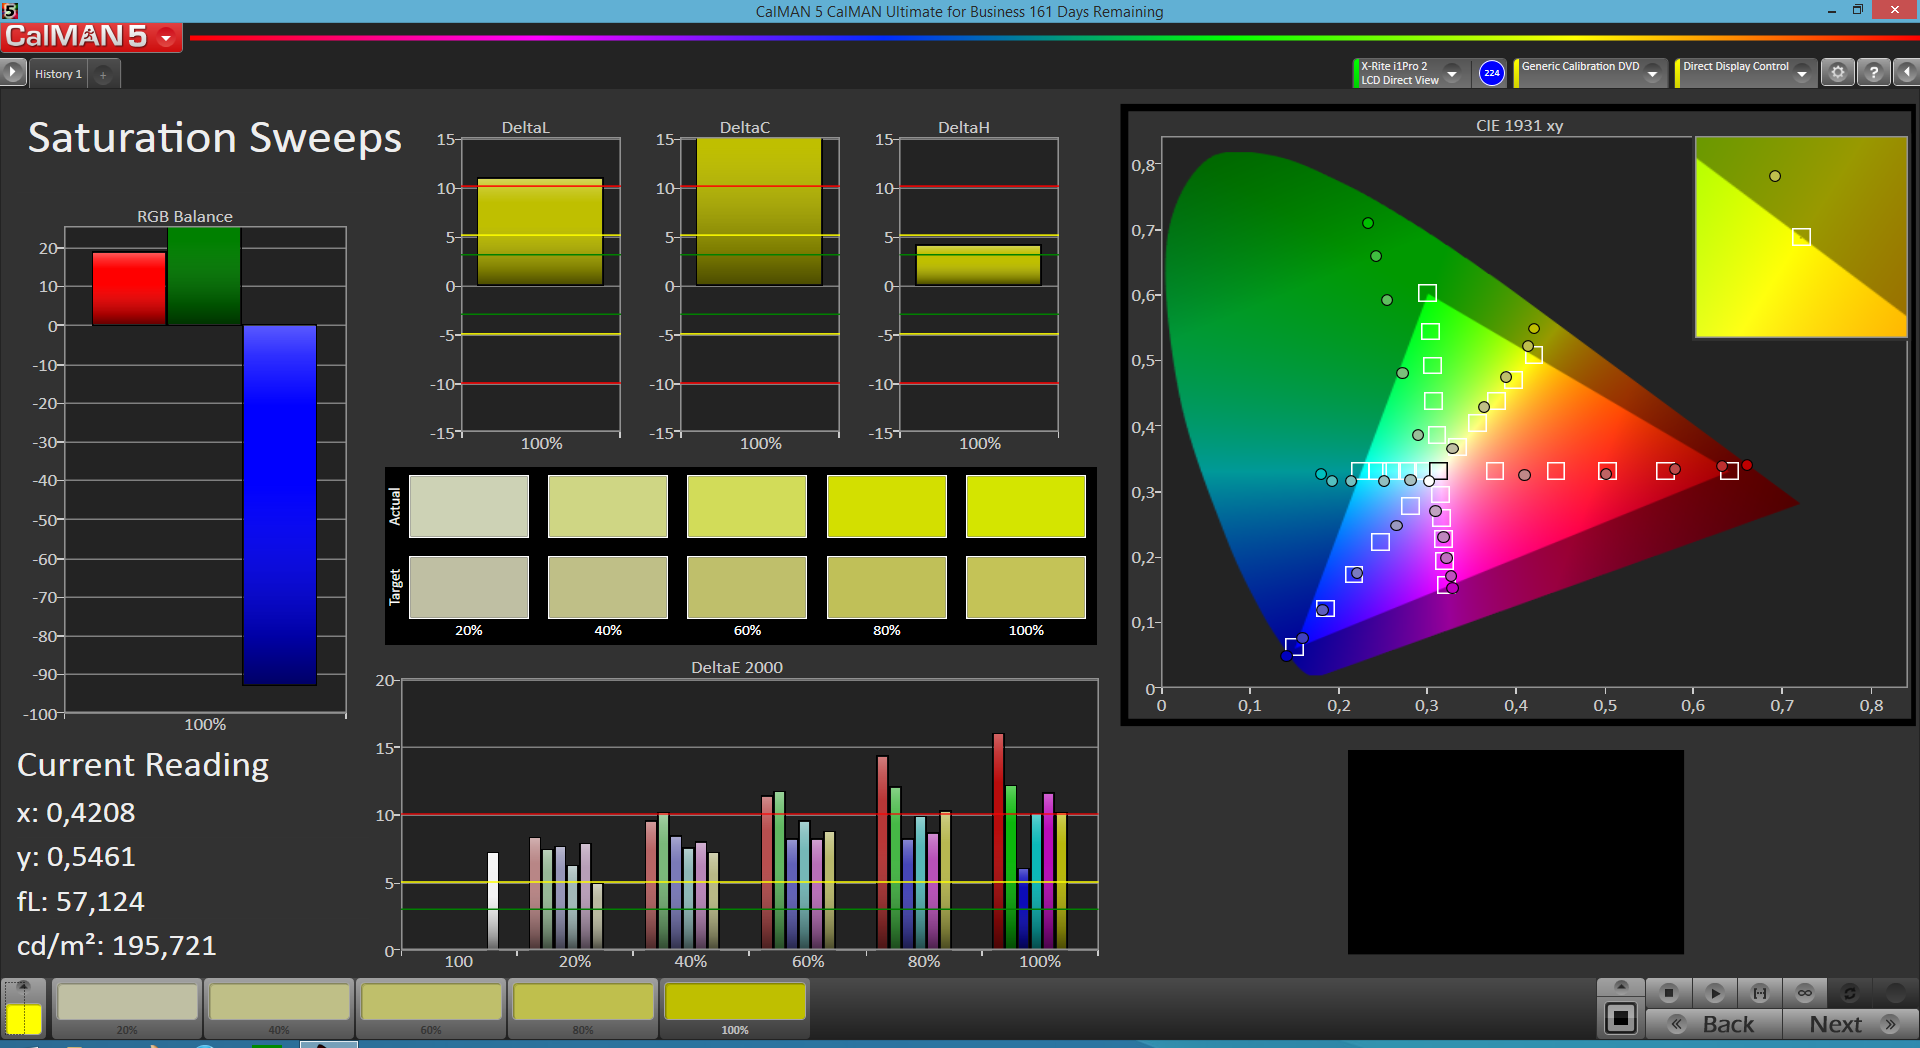The height and width of the screenshot is (1048, 1920).
Task: Click the CIE 1931 xy chart title
Action: (x=1519, y=125)
